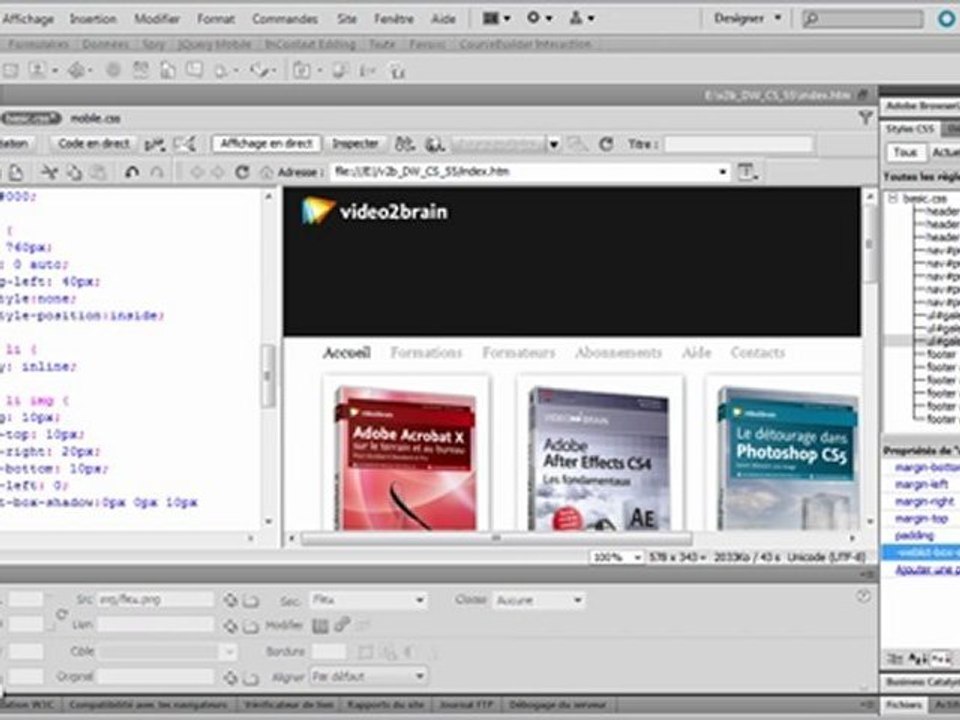
Task: Switch CSS panel to Actuel mode
Action: pos(945,152)
